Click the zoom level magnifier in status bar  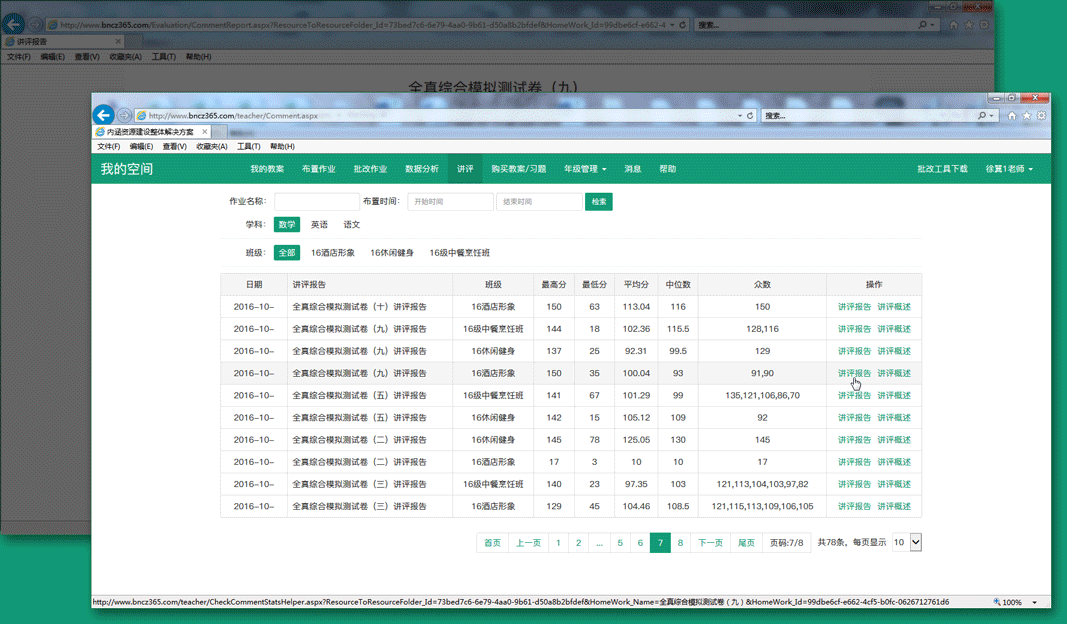(x=998, y=602)
